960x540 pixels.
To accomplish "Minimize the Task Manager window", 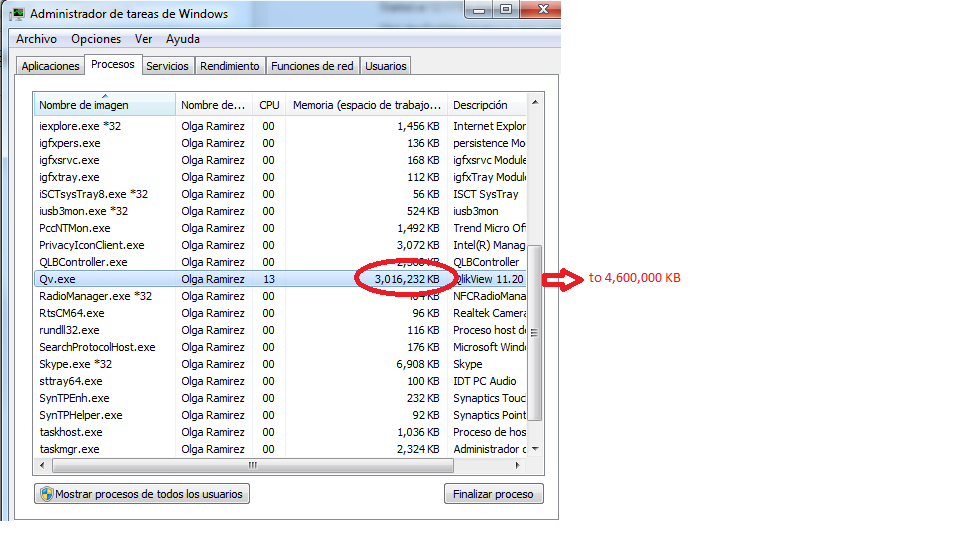I will point(480,9).
